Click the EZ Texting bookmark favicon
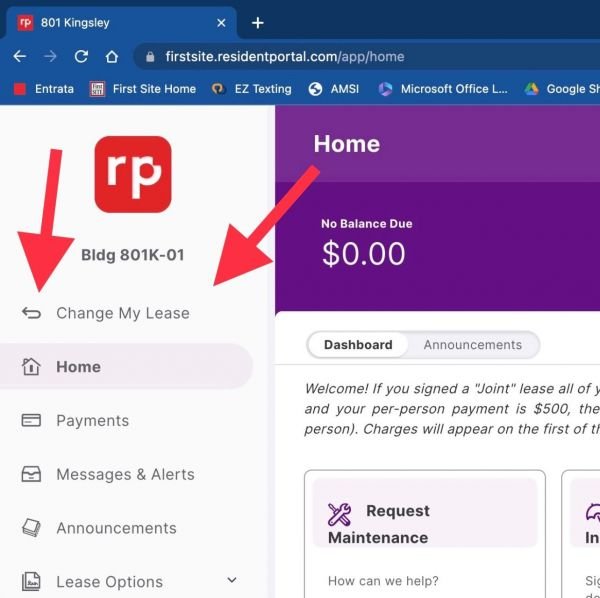The image size is (600, 598). (x=218, y=89)
